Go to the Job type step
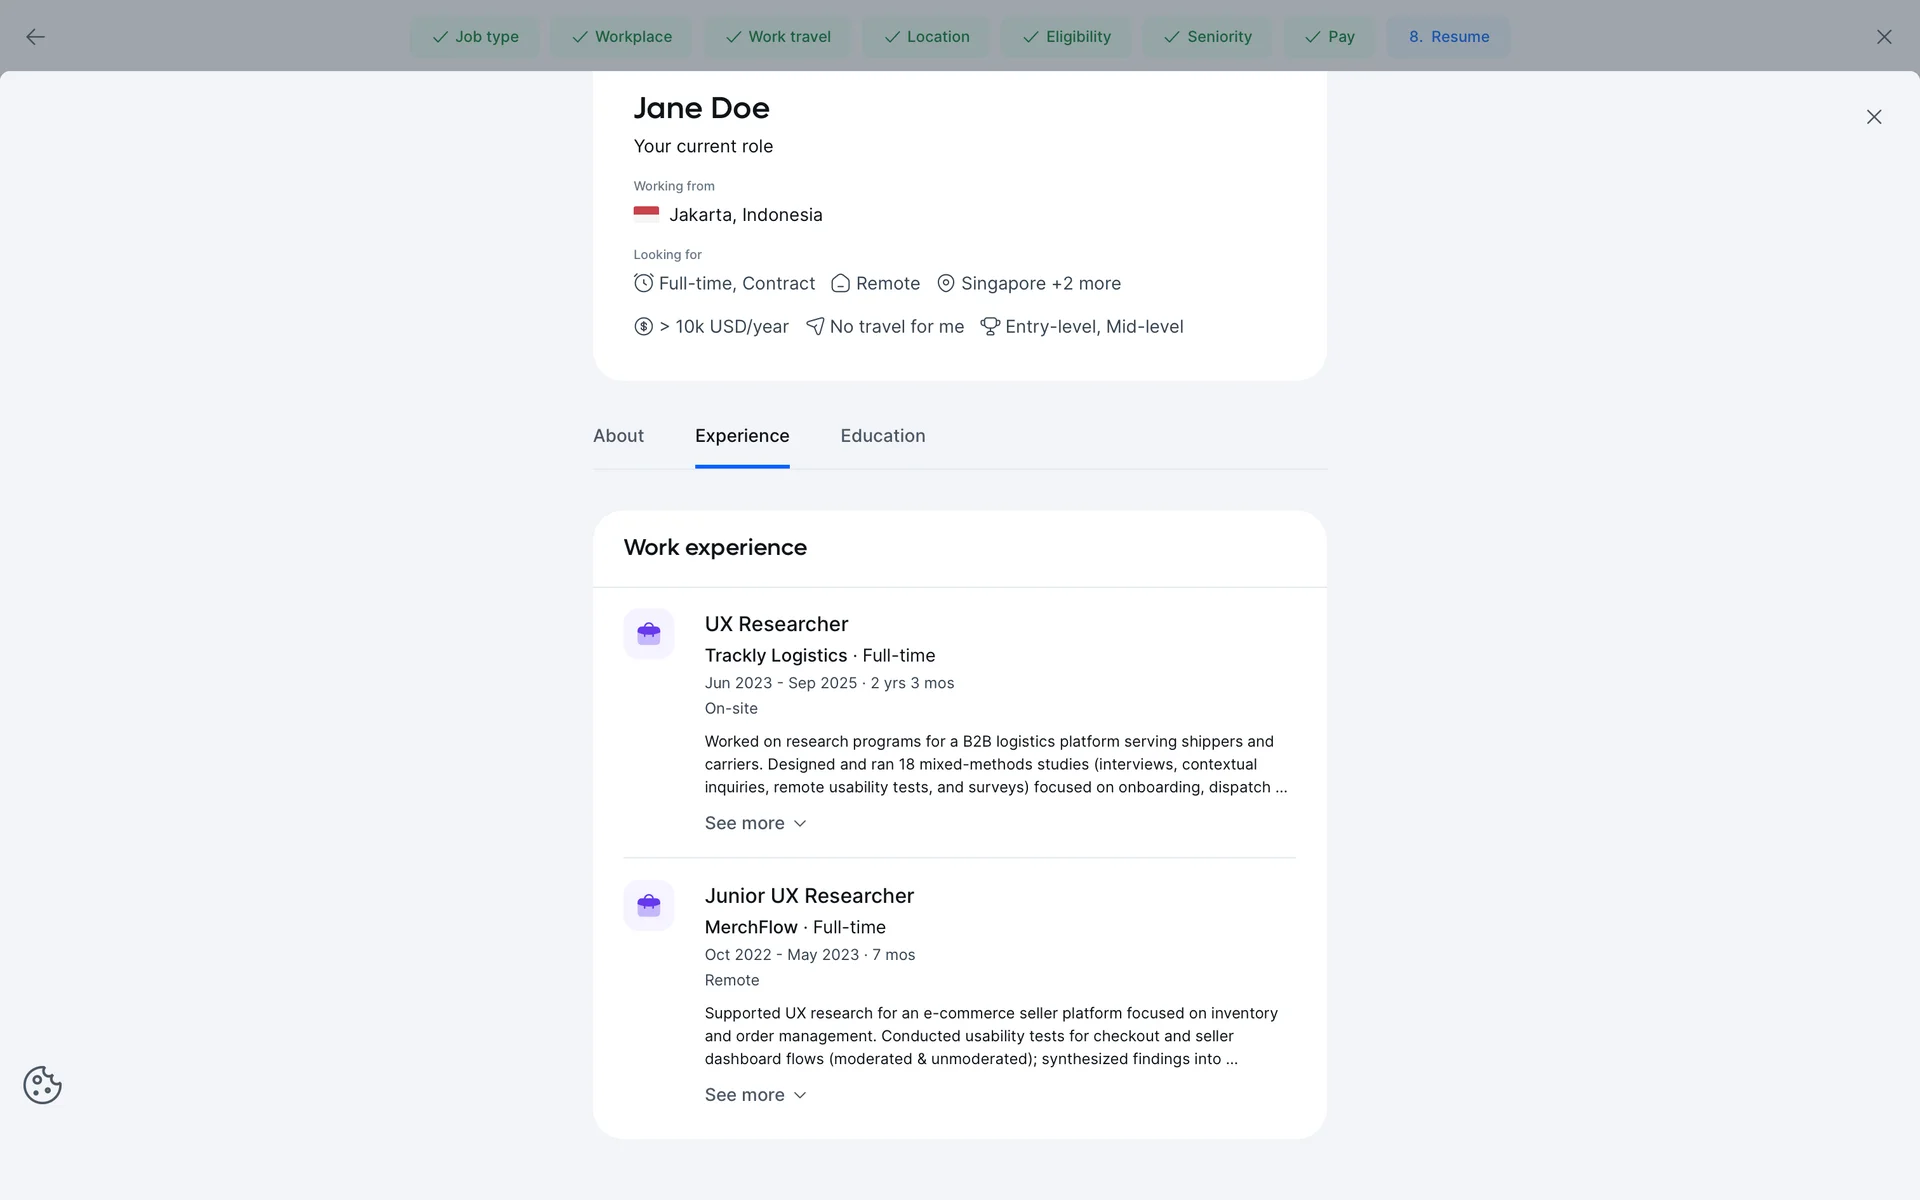The image size is (1920, 1200). [475, 37]
